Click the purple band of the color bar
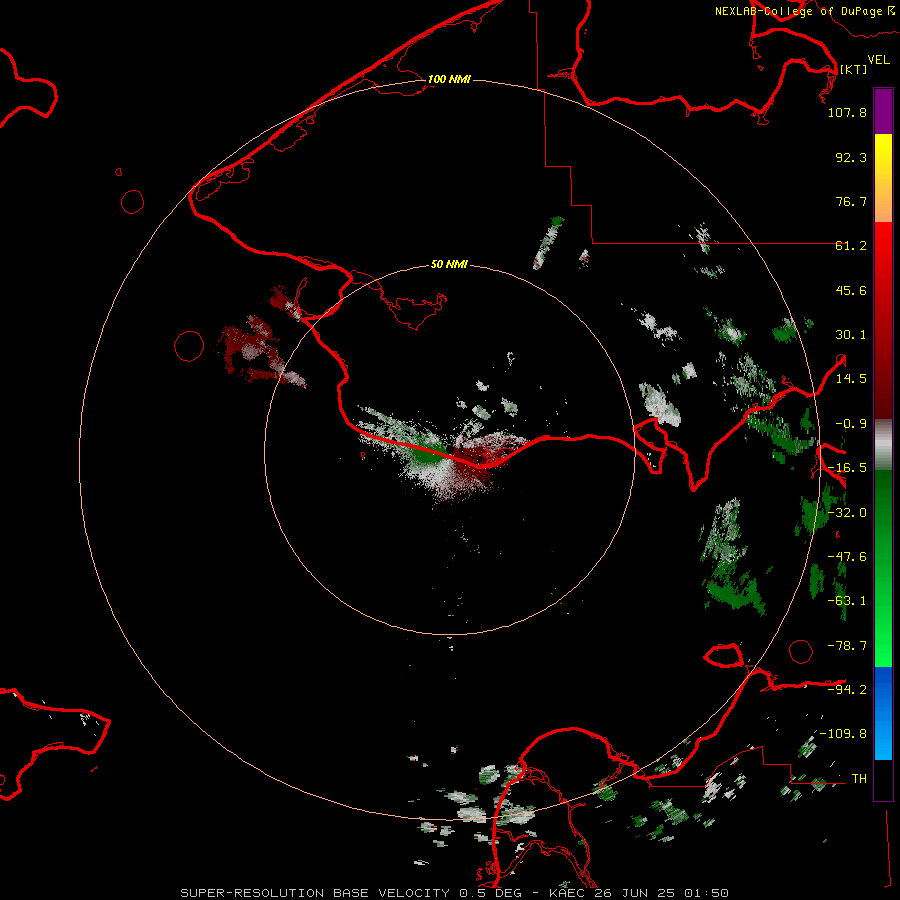This screenshot has width=900, height=900. click(883, 112)
